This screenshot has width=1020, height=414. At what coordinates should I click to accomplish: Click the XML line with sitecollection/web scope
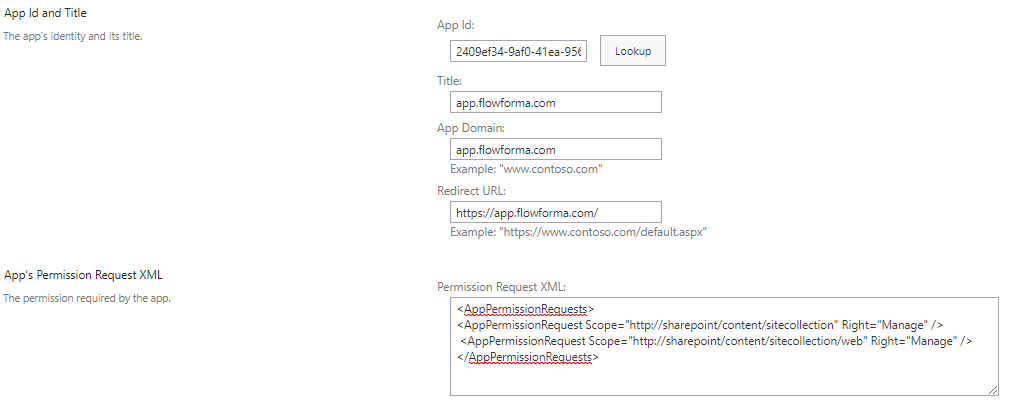click(716, 341)
